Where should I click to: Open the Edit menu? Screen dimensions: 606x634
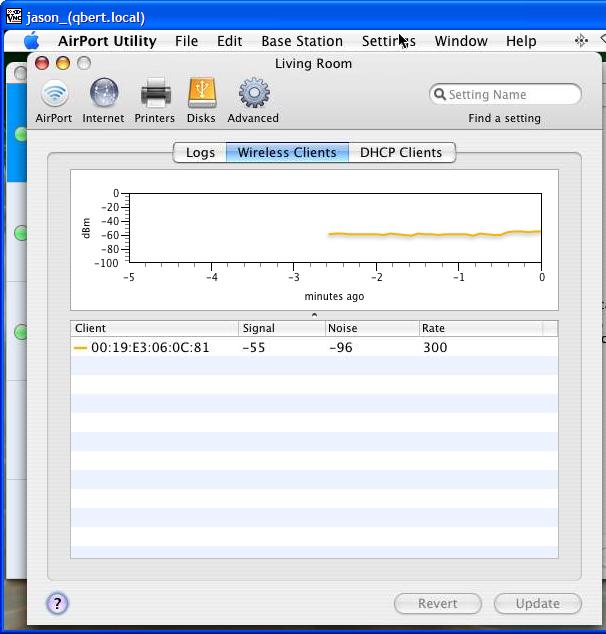point(229,41)
